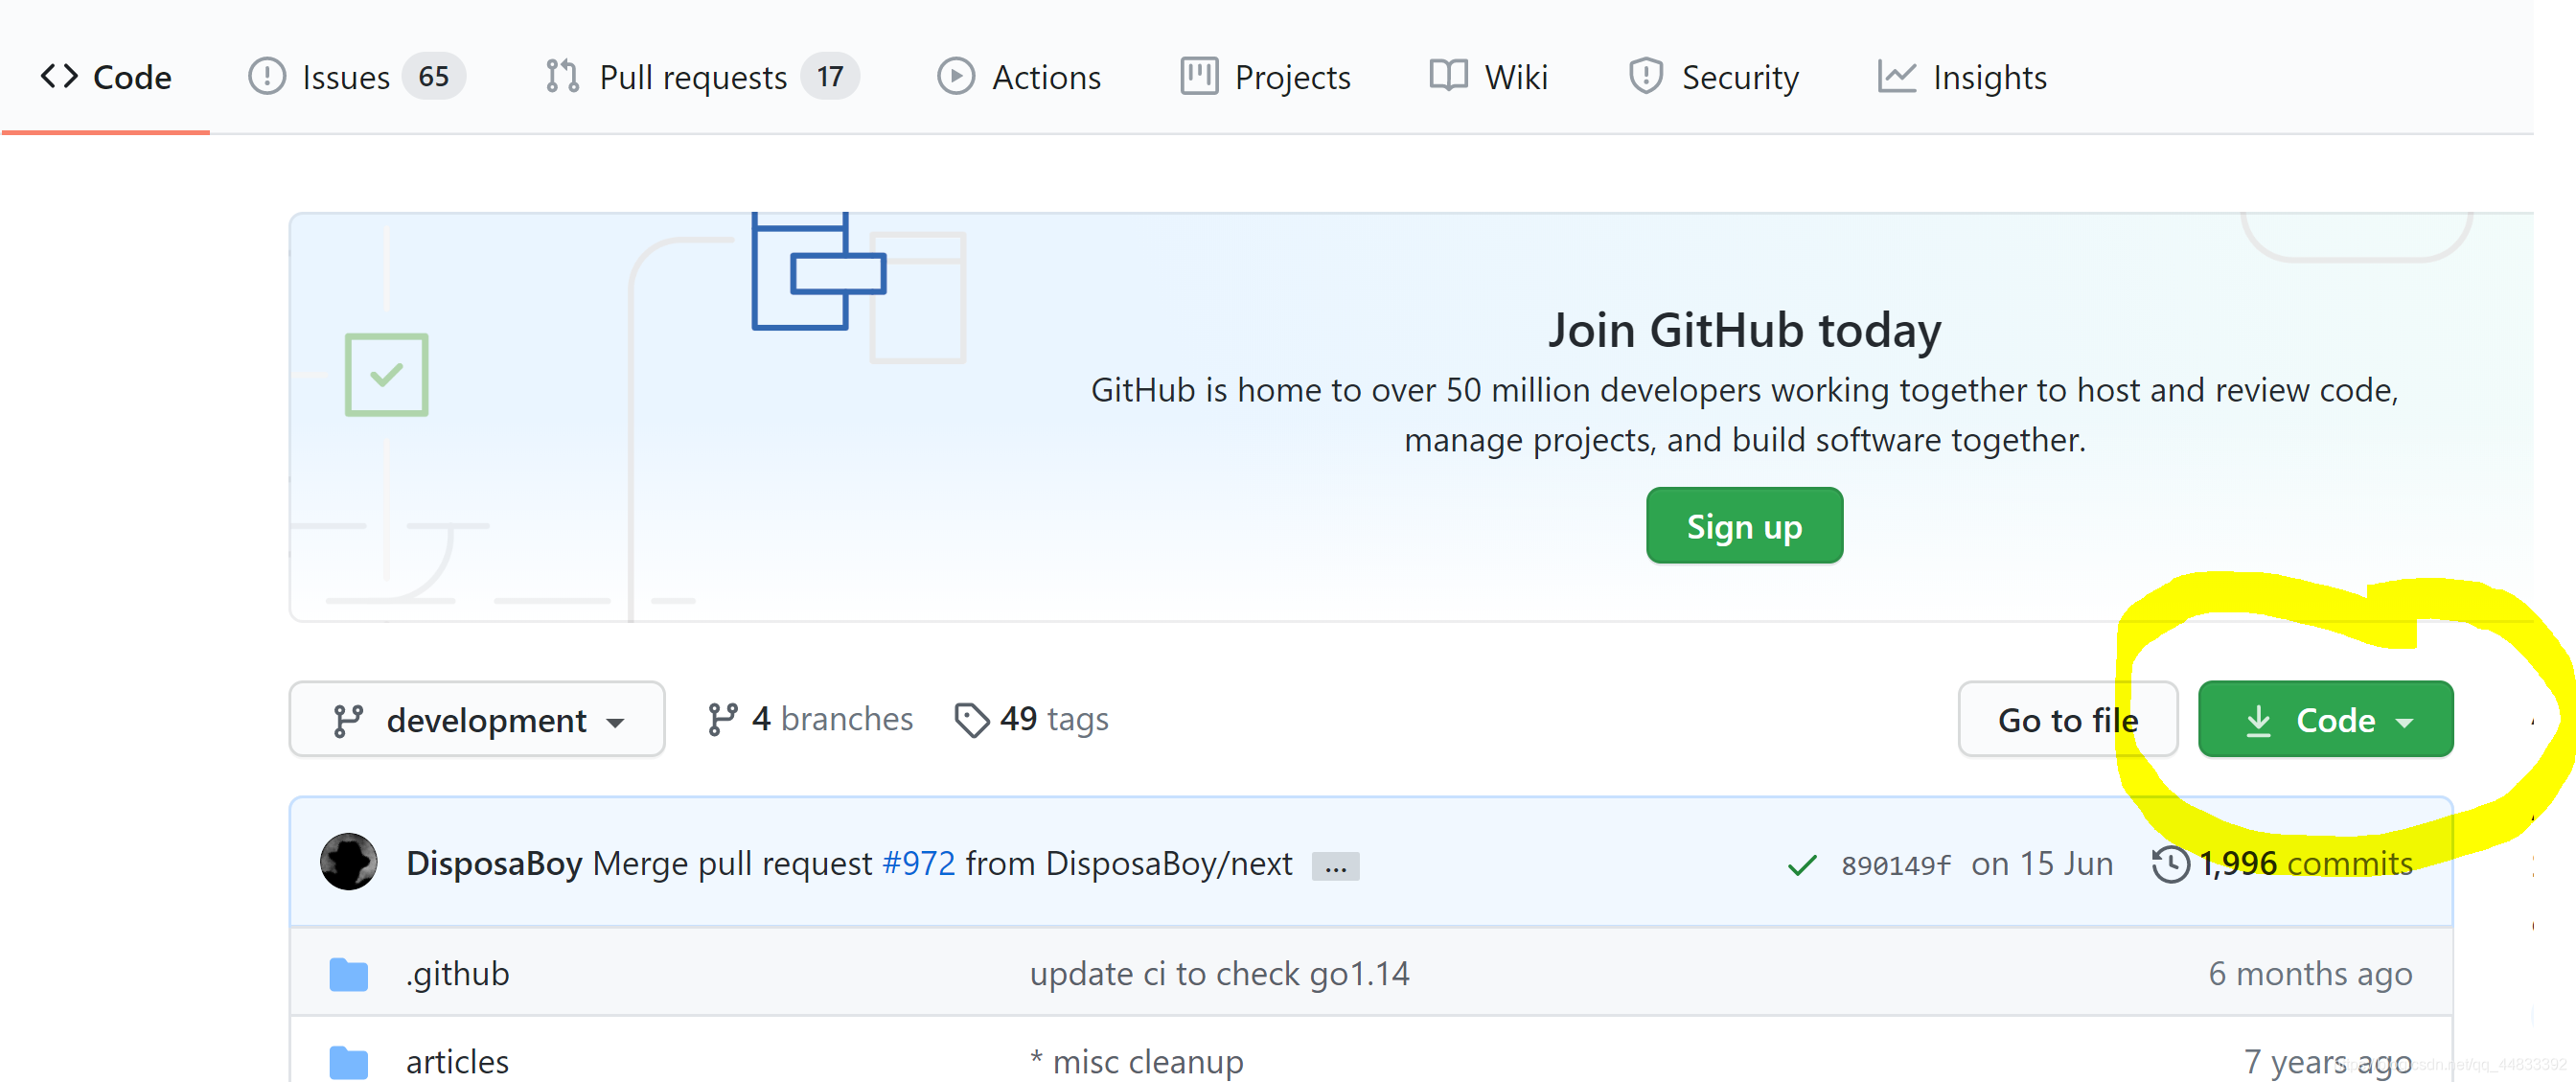2576x1082 pixels.
Task: Click the commit history clock icon
Action: pyautogui.click(x=2171, y=865)
